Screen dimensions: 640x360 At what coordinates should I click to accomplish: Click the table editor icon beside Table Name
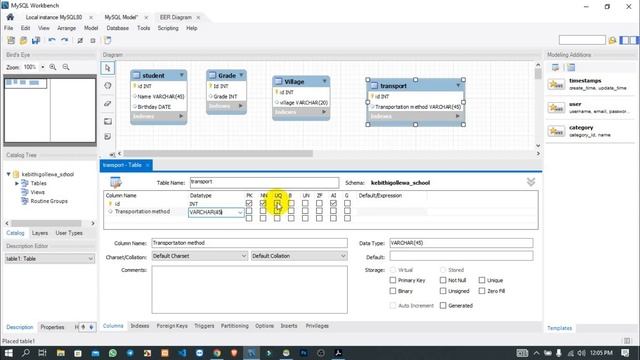[x=116, y=182]
